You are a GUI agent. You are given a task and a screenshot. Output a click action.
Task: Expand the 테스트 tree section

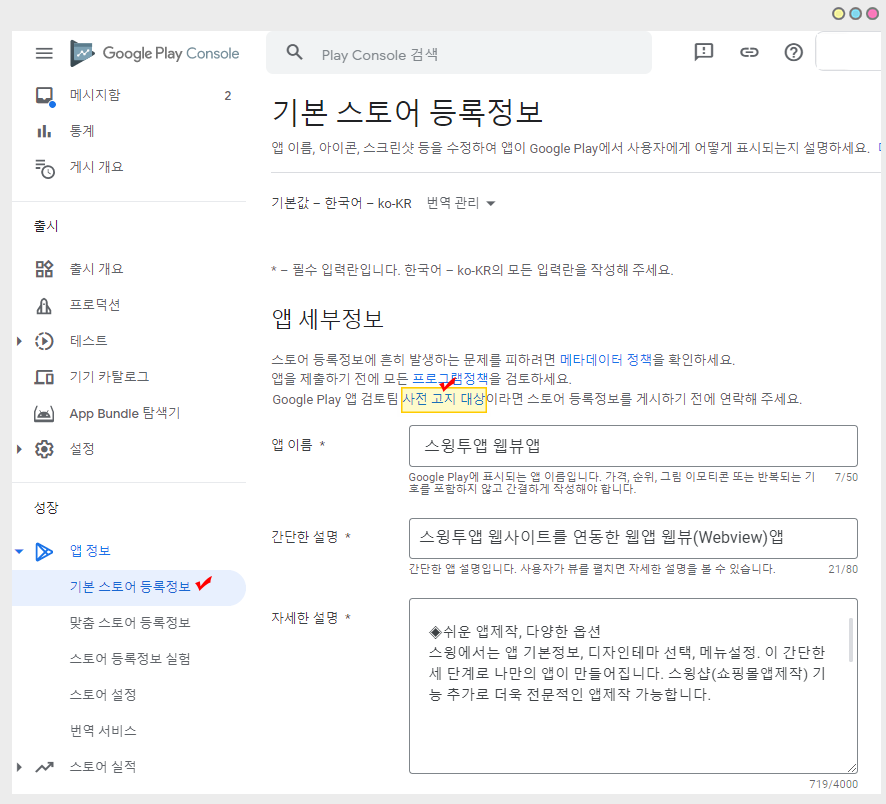(19, 341)
